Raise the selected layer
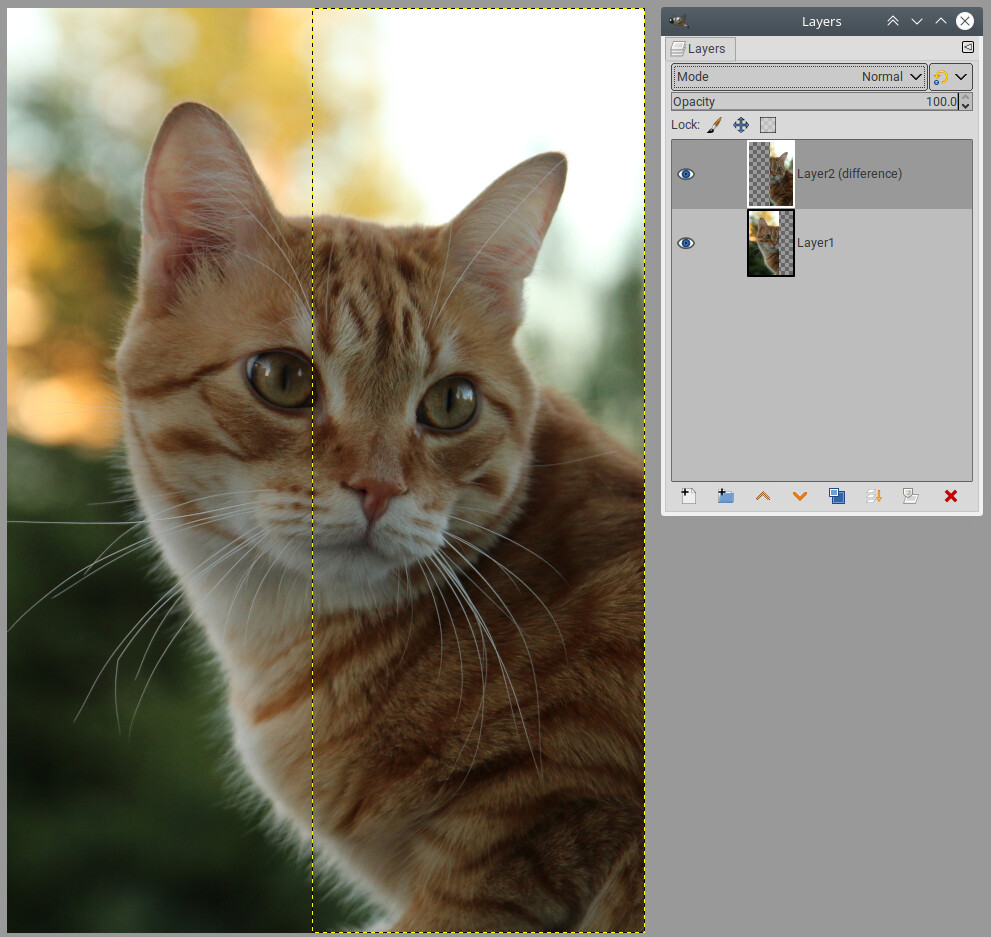The height and width of the screenshot is (937, 991). click(763, 496)
